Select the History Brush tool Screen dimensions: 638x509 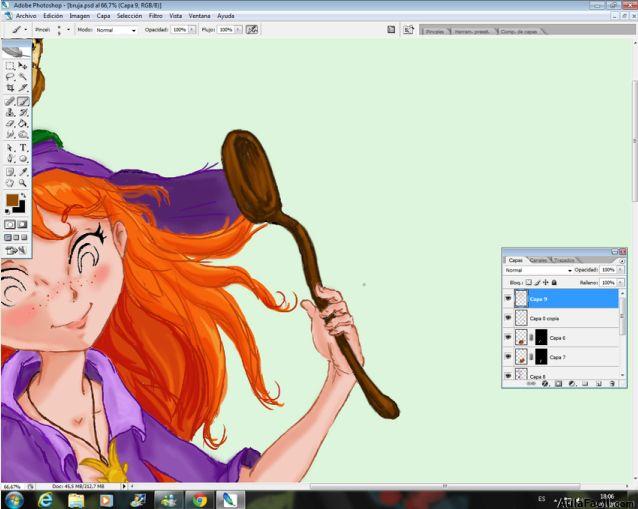pos(23,112)
